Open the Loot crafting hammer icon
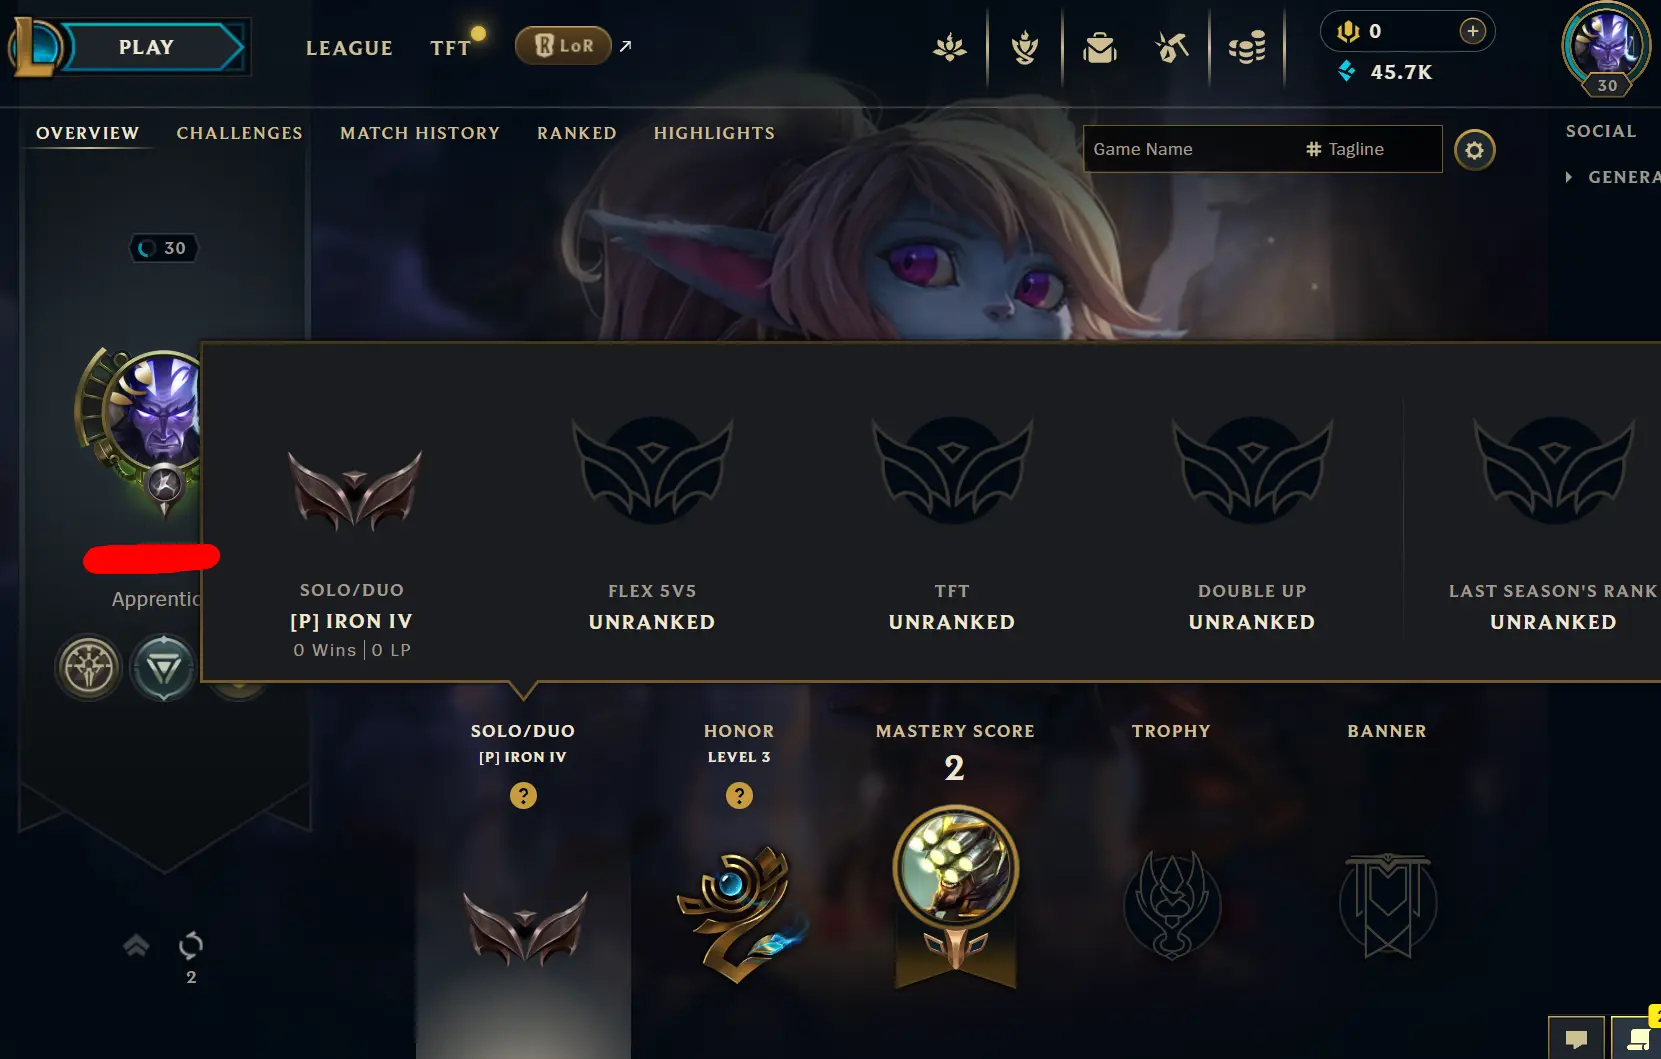 pyautogui.click(x=1172, y=47)
